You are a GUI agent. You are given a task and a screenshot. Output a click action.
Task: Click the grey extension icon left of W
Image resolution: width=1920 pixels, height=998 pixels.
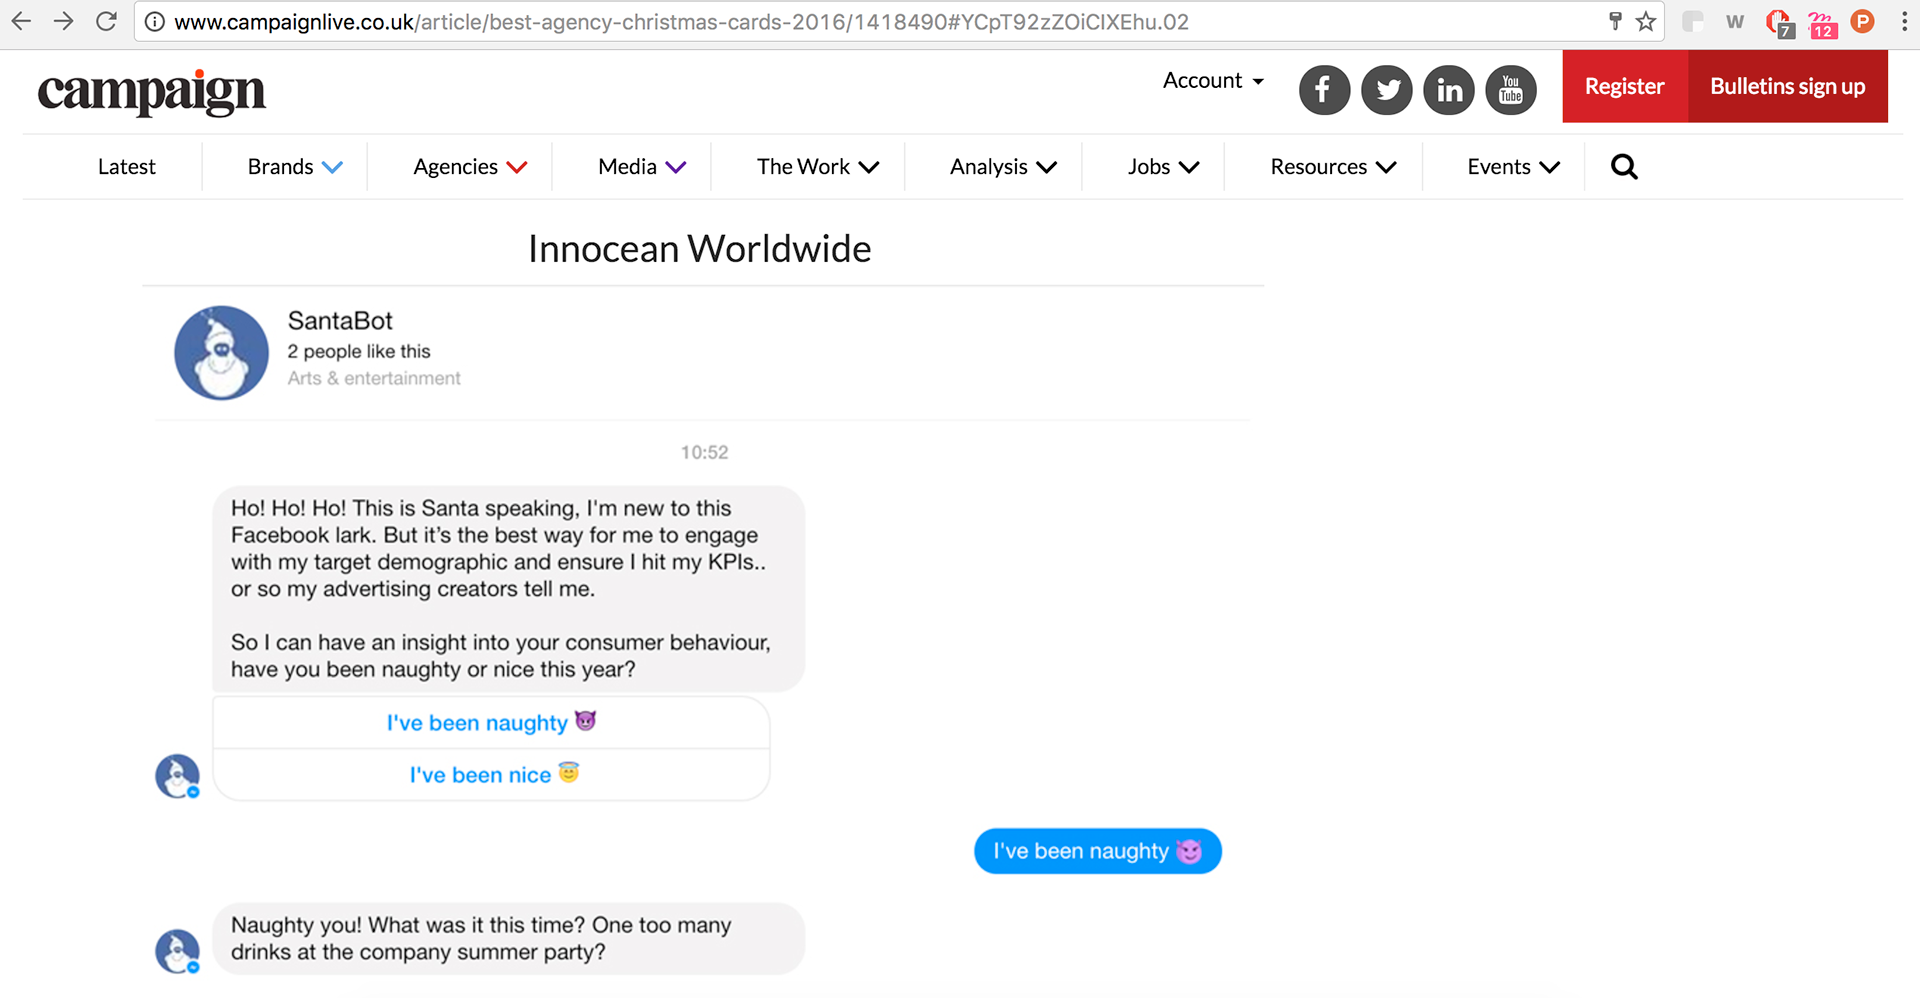1693,22
